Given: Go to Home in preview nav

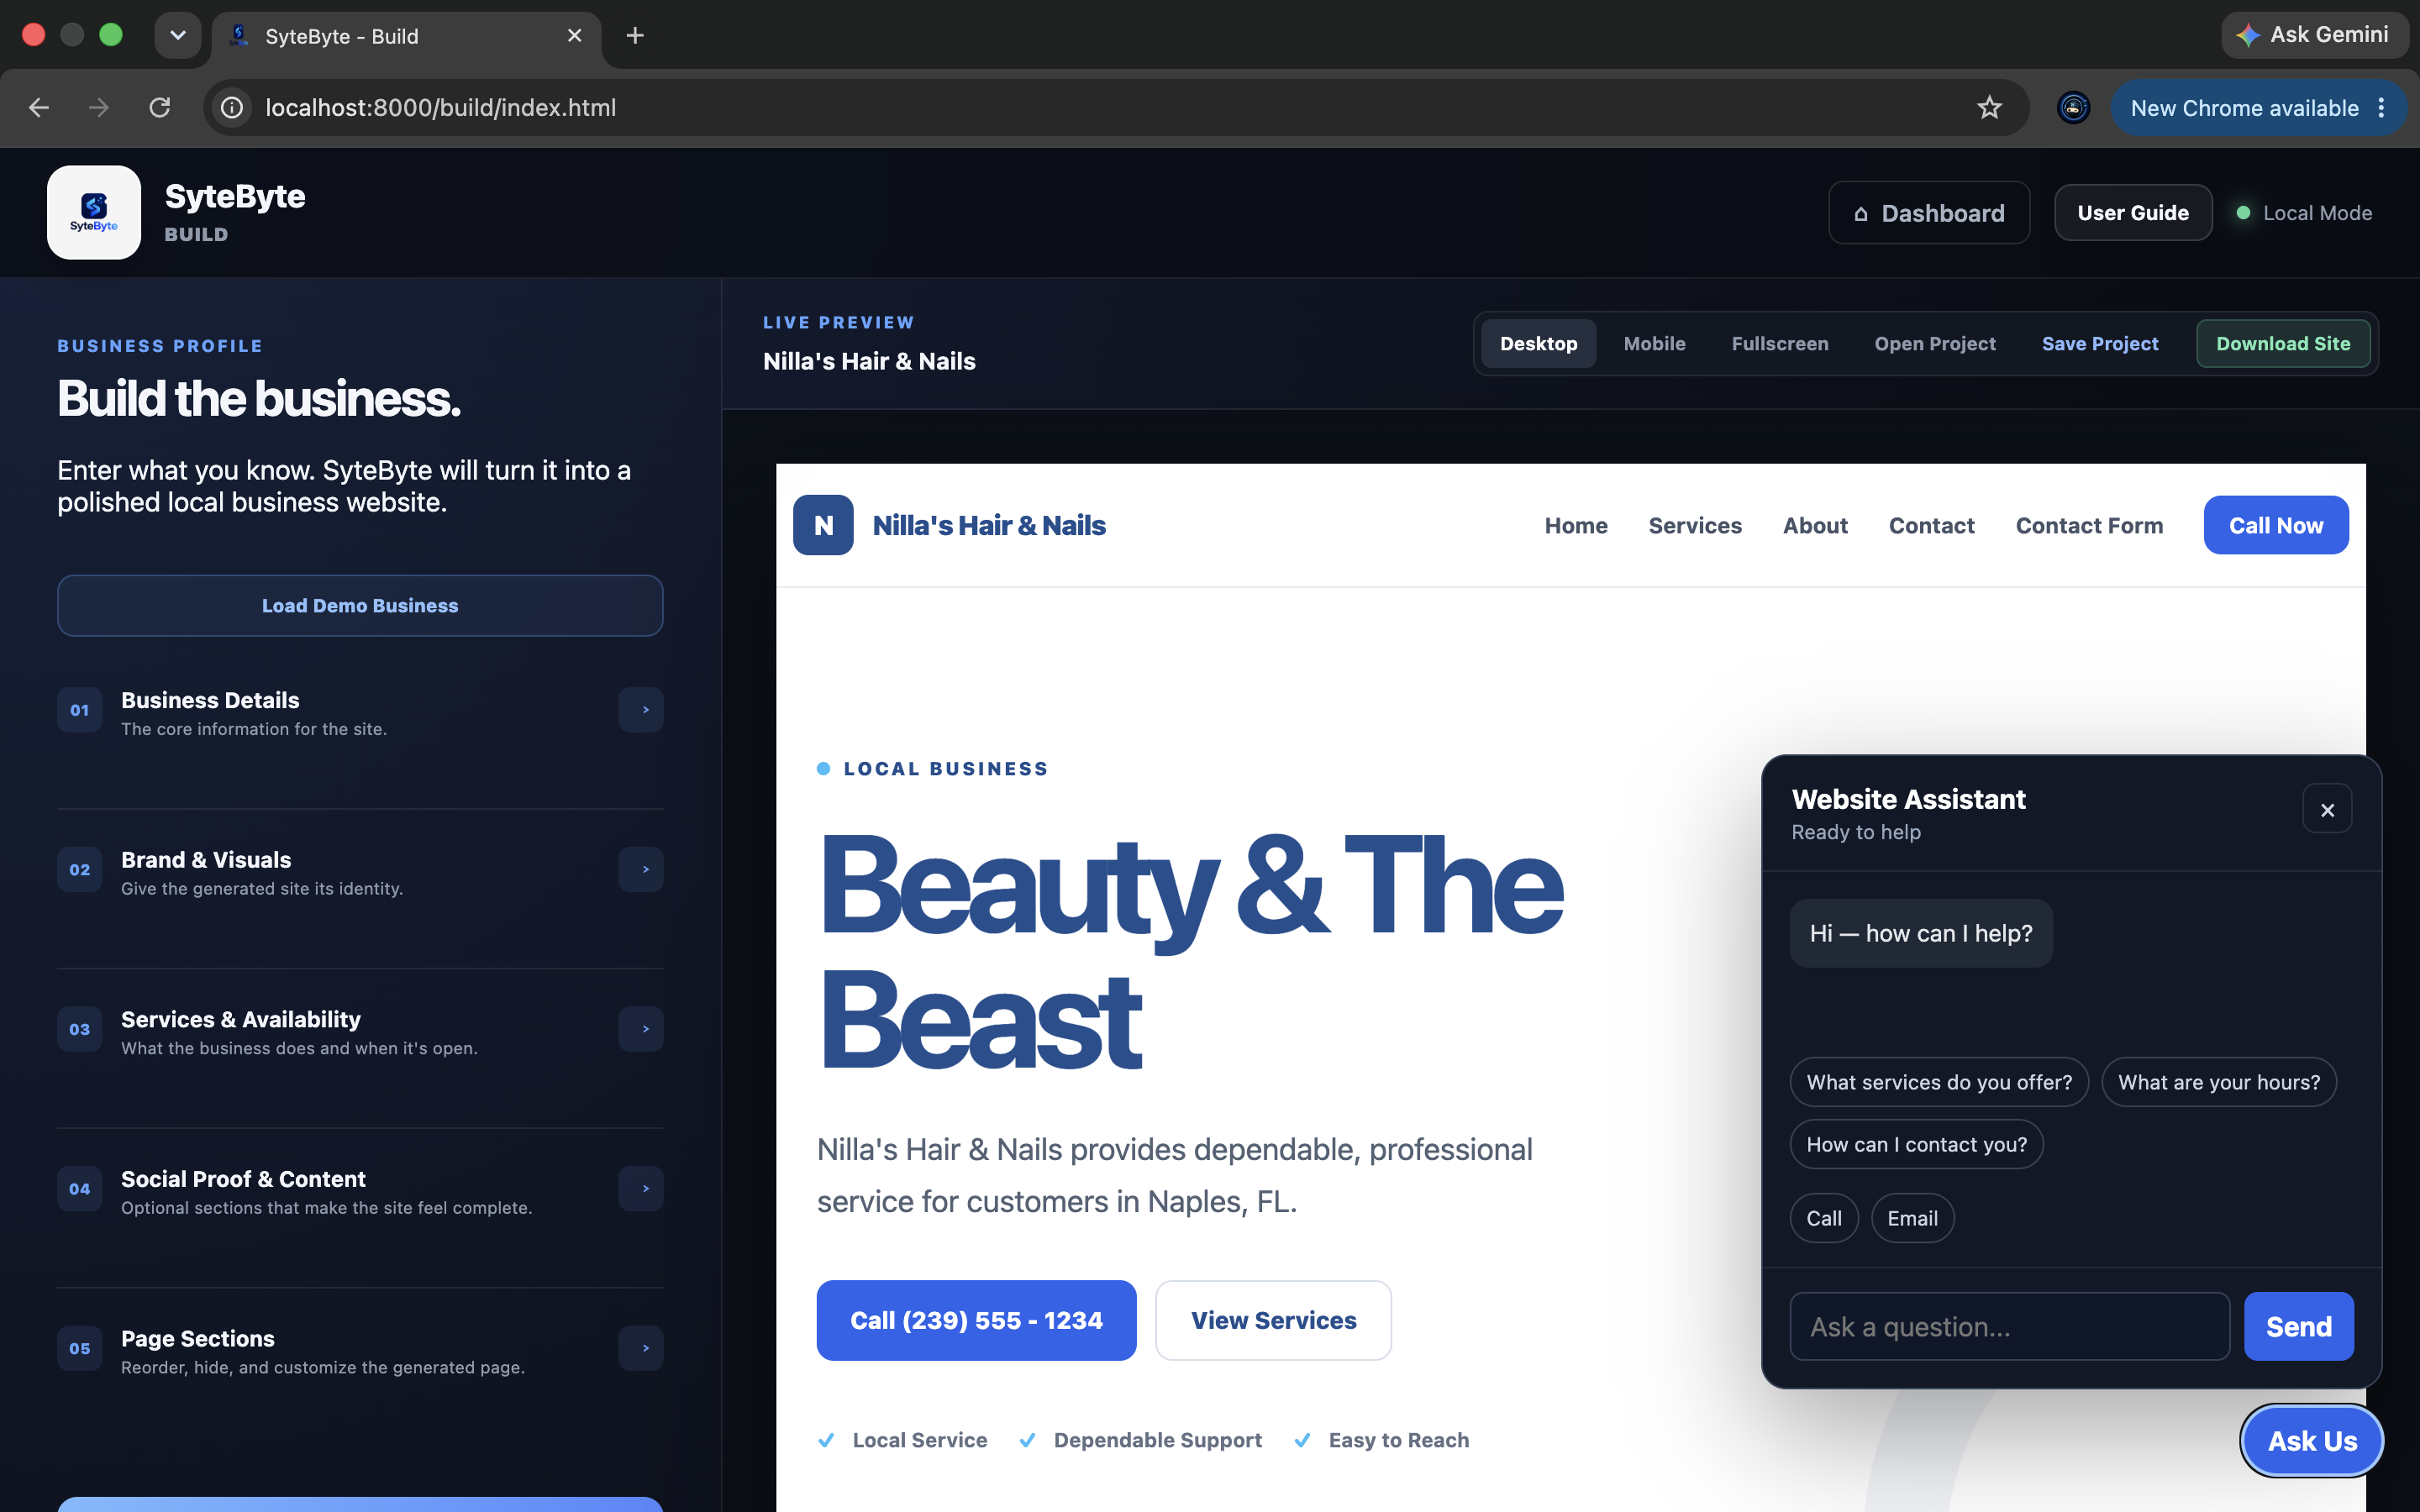Looking at the screenshot, I should pos(1576,526).
